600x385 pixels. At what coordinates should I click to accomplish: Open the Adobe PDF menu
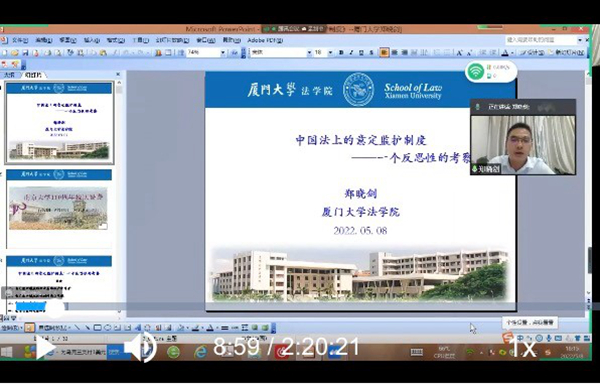point(265,40)
